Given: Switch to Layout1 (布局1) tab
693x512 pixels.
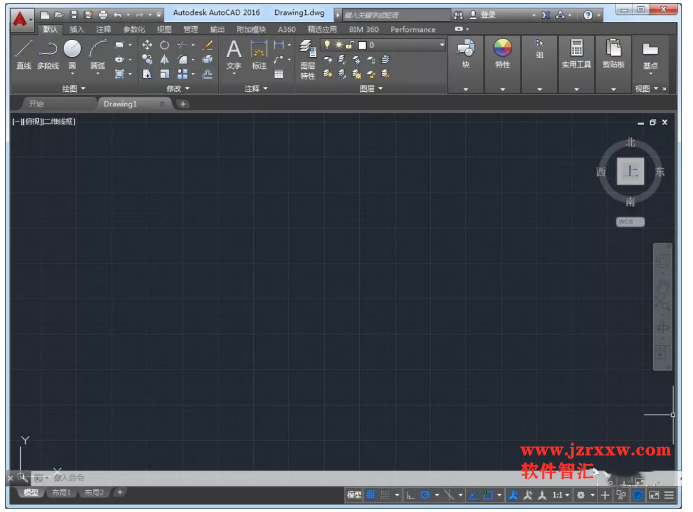Looking at the screenshot, I should click(x=61, y=492).
